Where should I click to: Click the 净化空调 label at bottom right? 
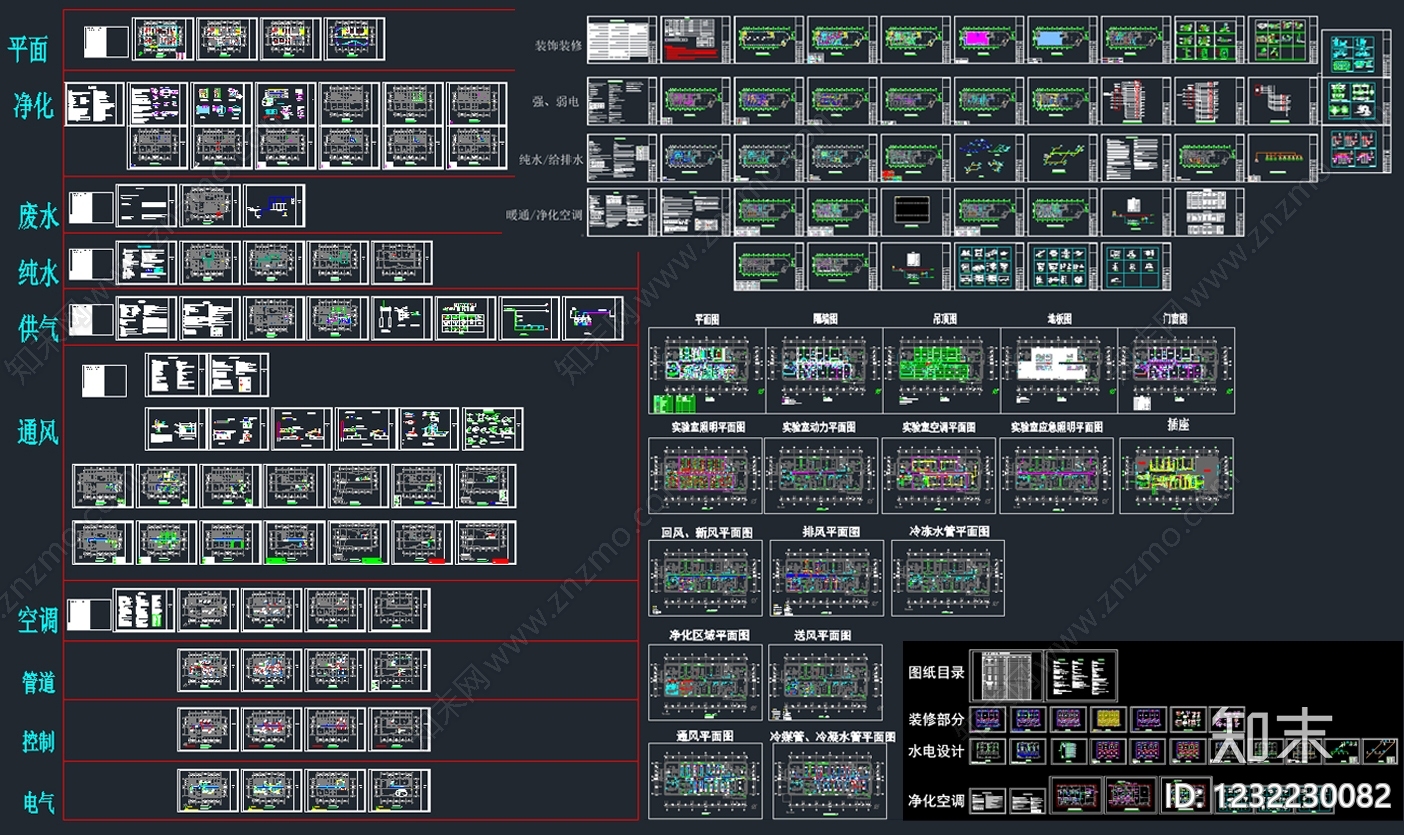click(936, 801)
